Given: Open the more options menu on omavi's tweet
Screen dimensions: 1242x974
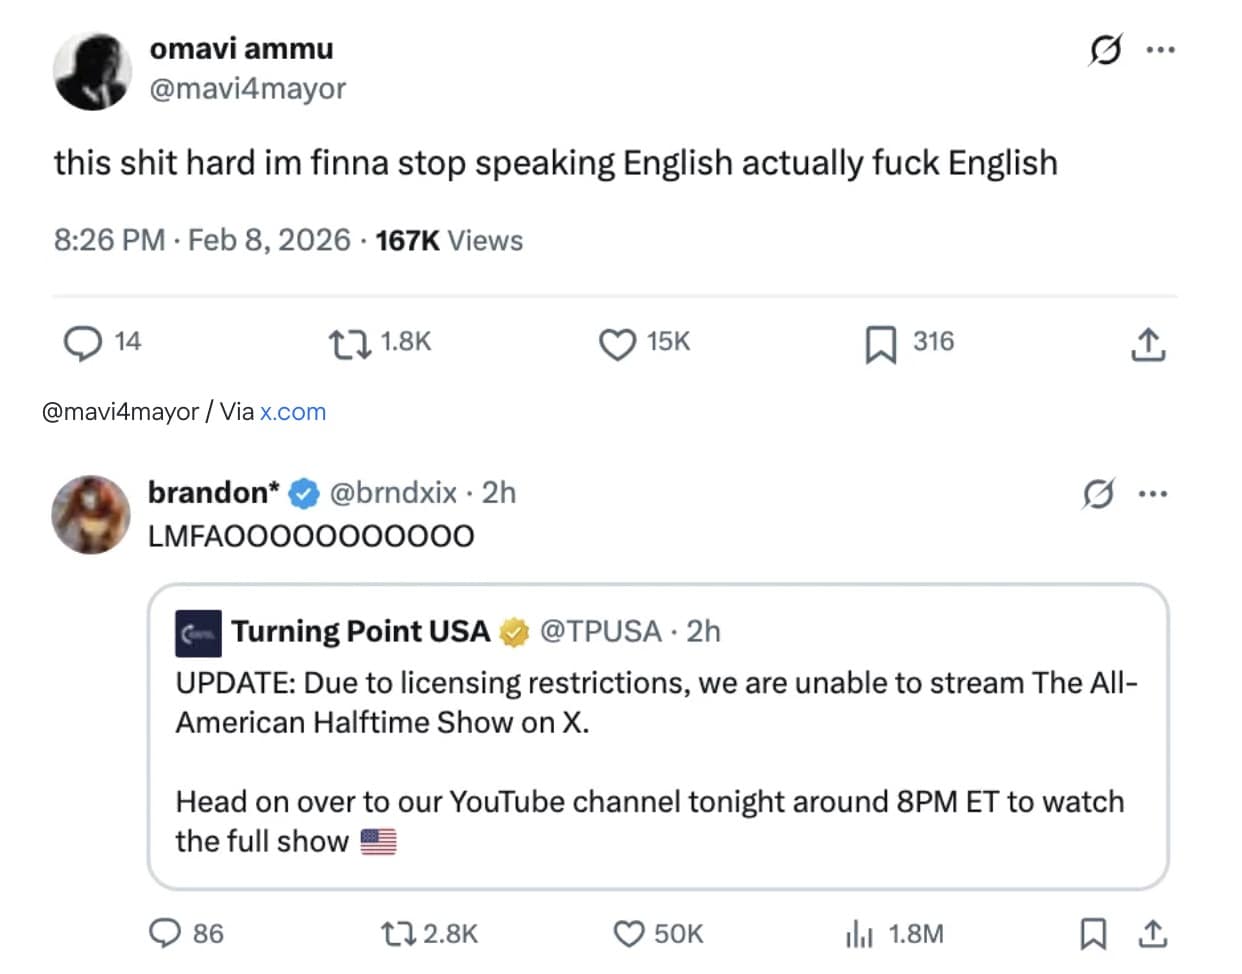Looking at the screenshot, I should click(1160, 49).
